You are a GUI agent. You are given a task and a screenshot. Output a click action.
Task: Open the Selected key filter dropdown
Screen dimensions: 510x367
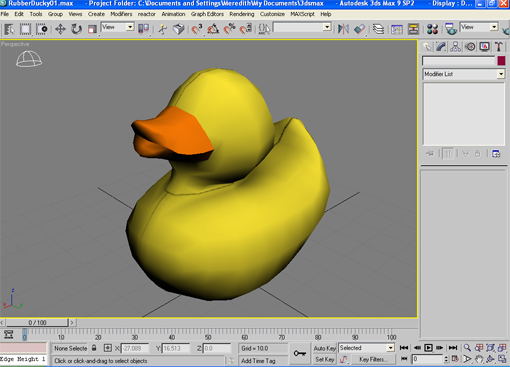[366, 348]
